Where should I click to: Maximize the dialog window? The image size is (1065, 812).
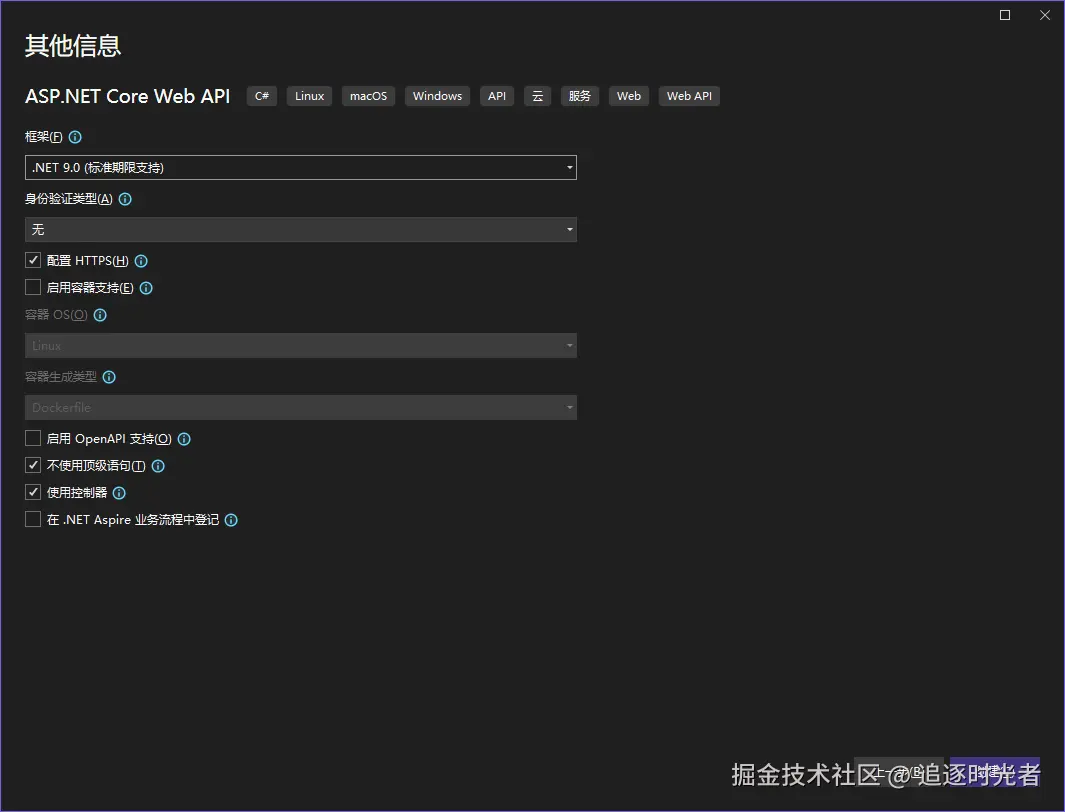click(1005, 15)
